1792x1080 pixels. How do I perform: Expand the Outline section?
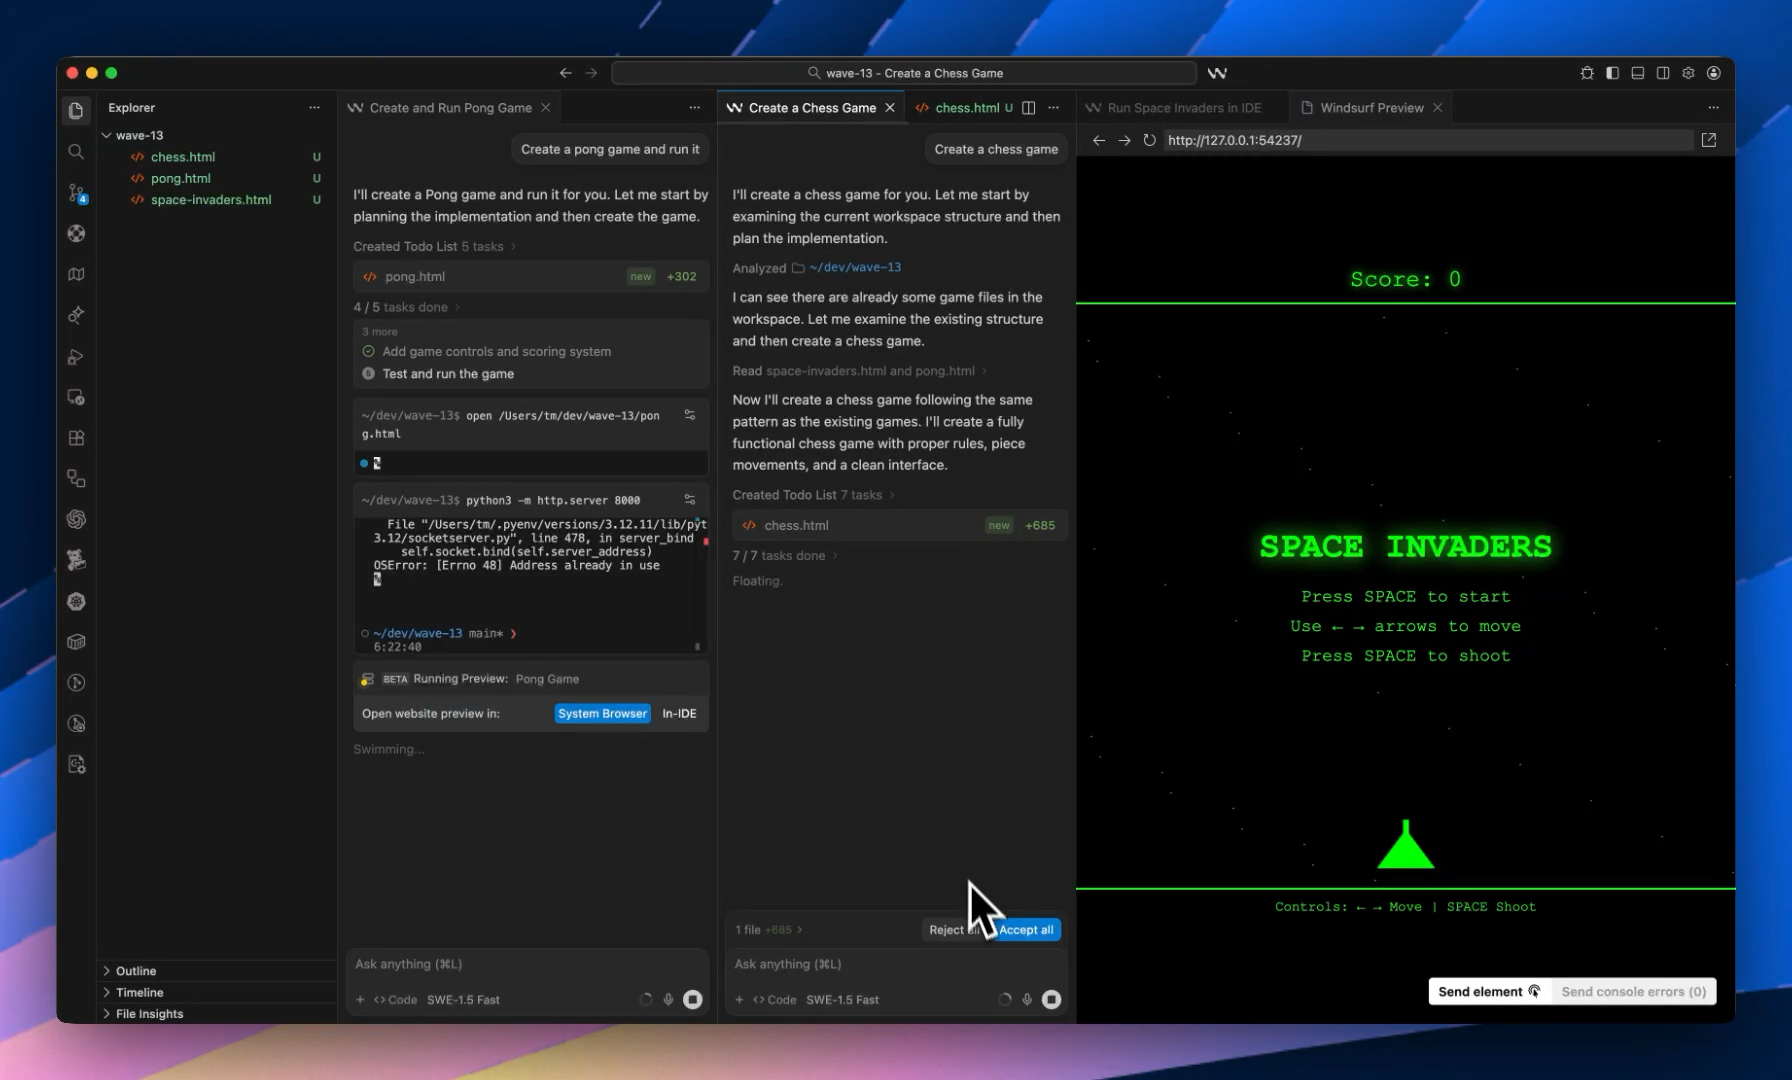pyautogui.click(x=135, y=971)
